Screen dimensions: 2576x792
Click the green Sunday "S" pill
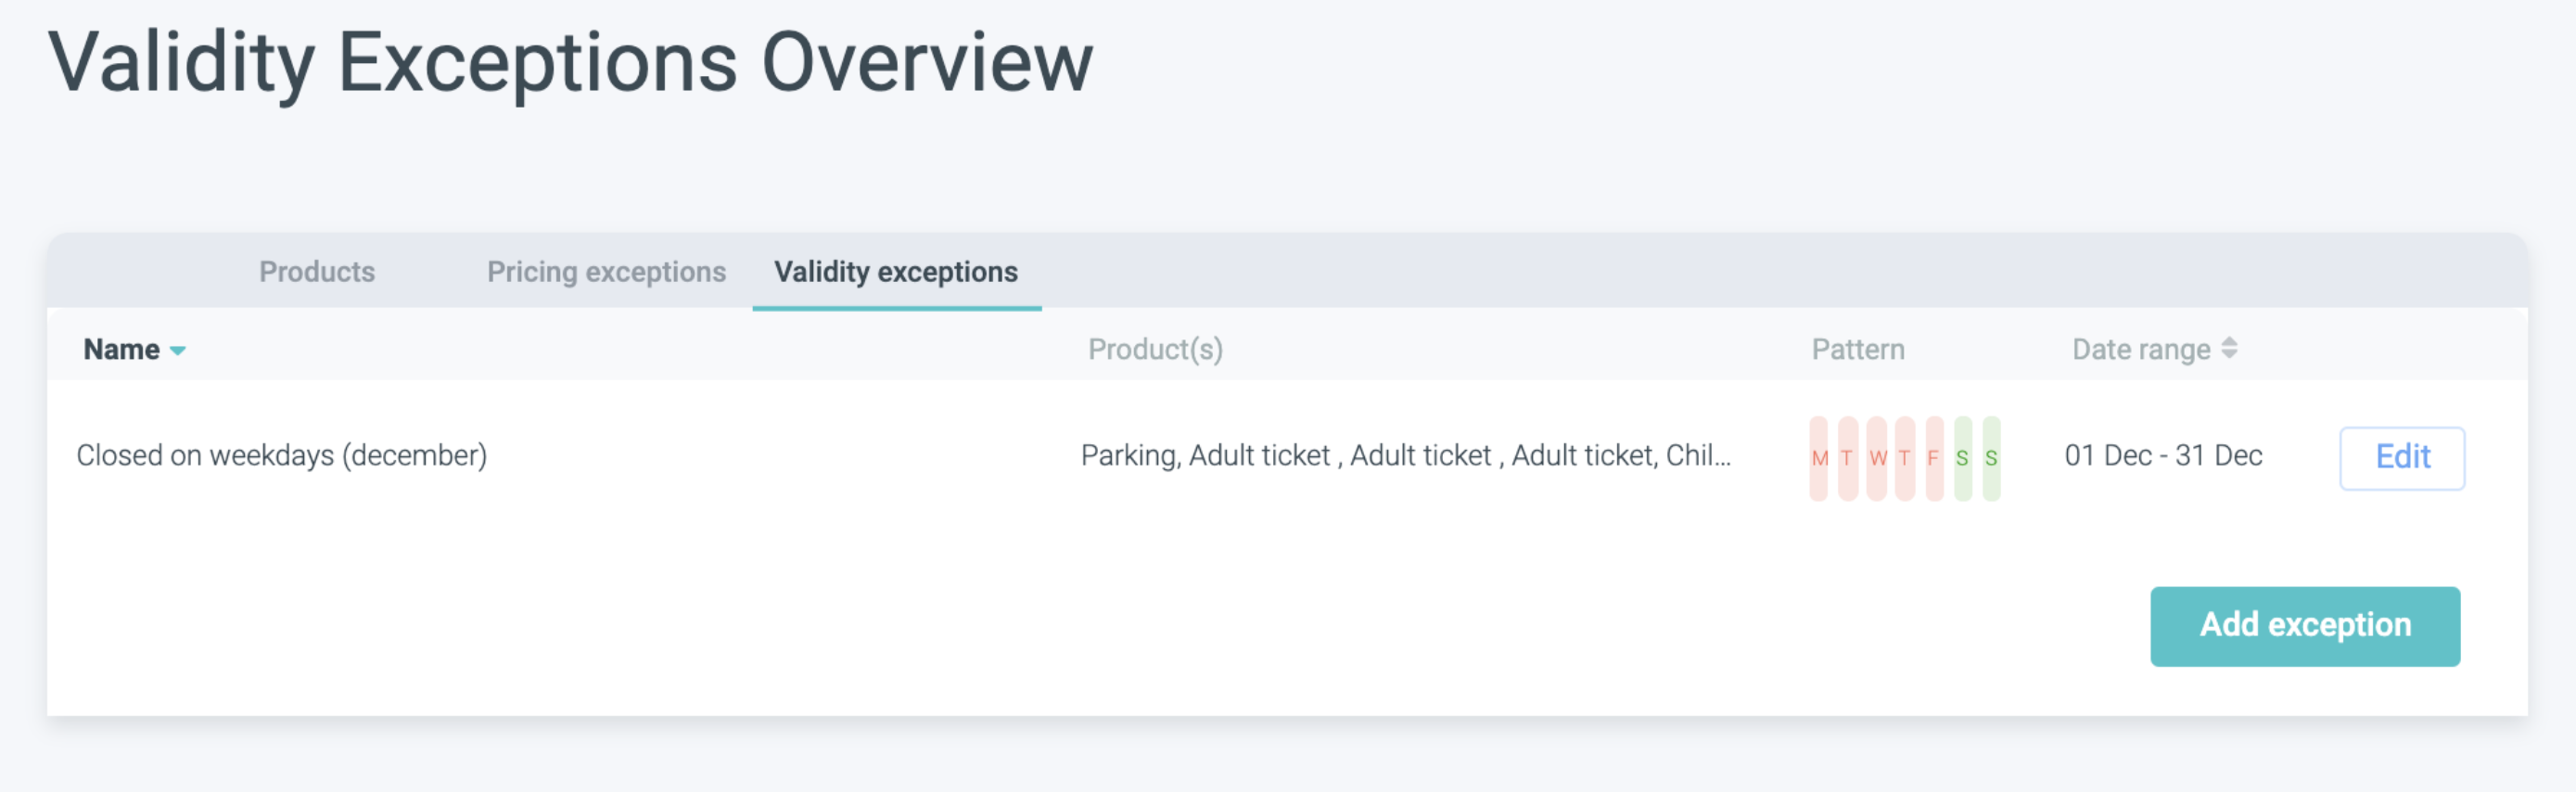click(1991, 458)
